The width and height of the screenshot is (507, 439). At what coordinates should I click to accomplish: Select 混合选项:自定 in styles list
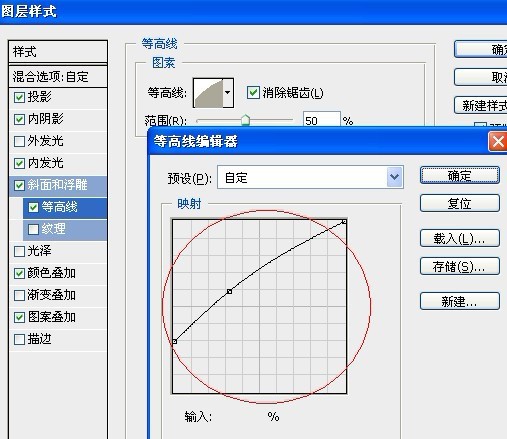click(x=58, y=77)
